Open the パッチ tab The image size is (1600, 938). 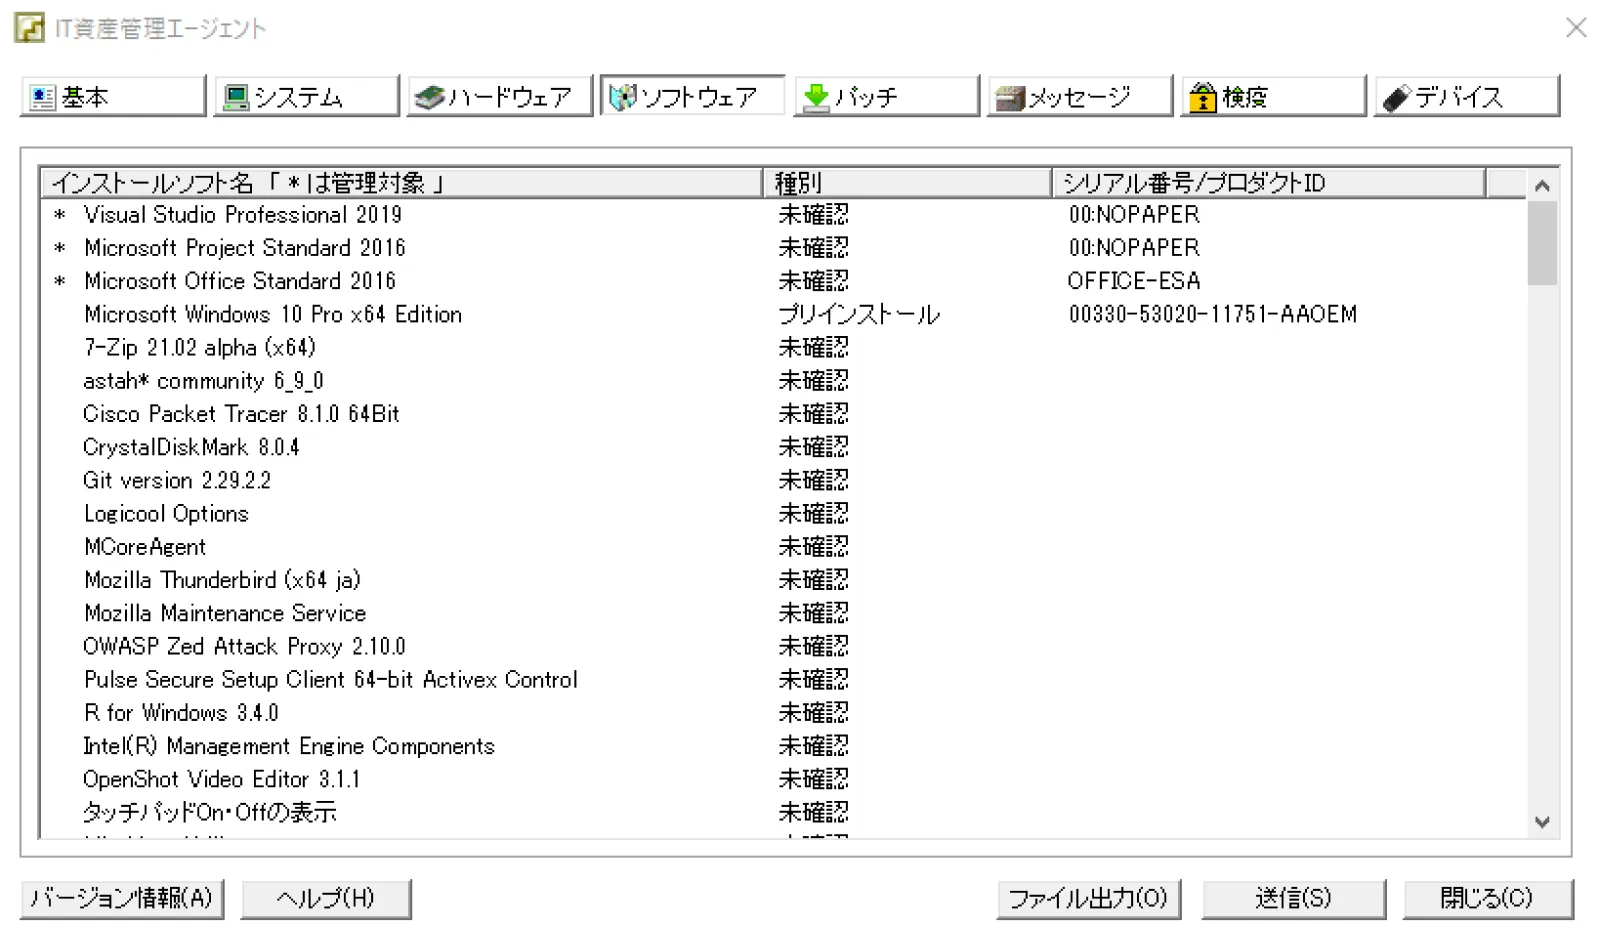coord(887,96)
